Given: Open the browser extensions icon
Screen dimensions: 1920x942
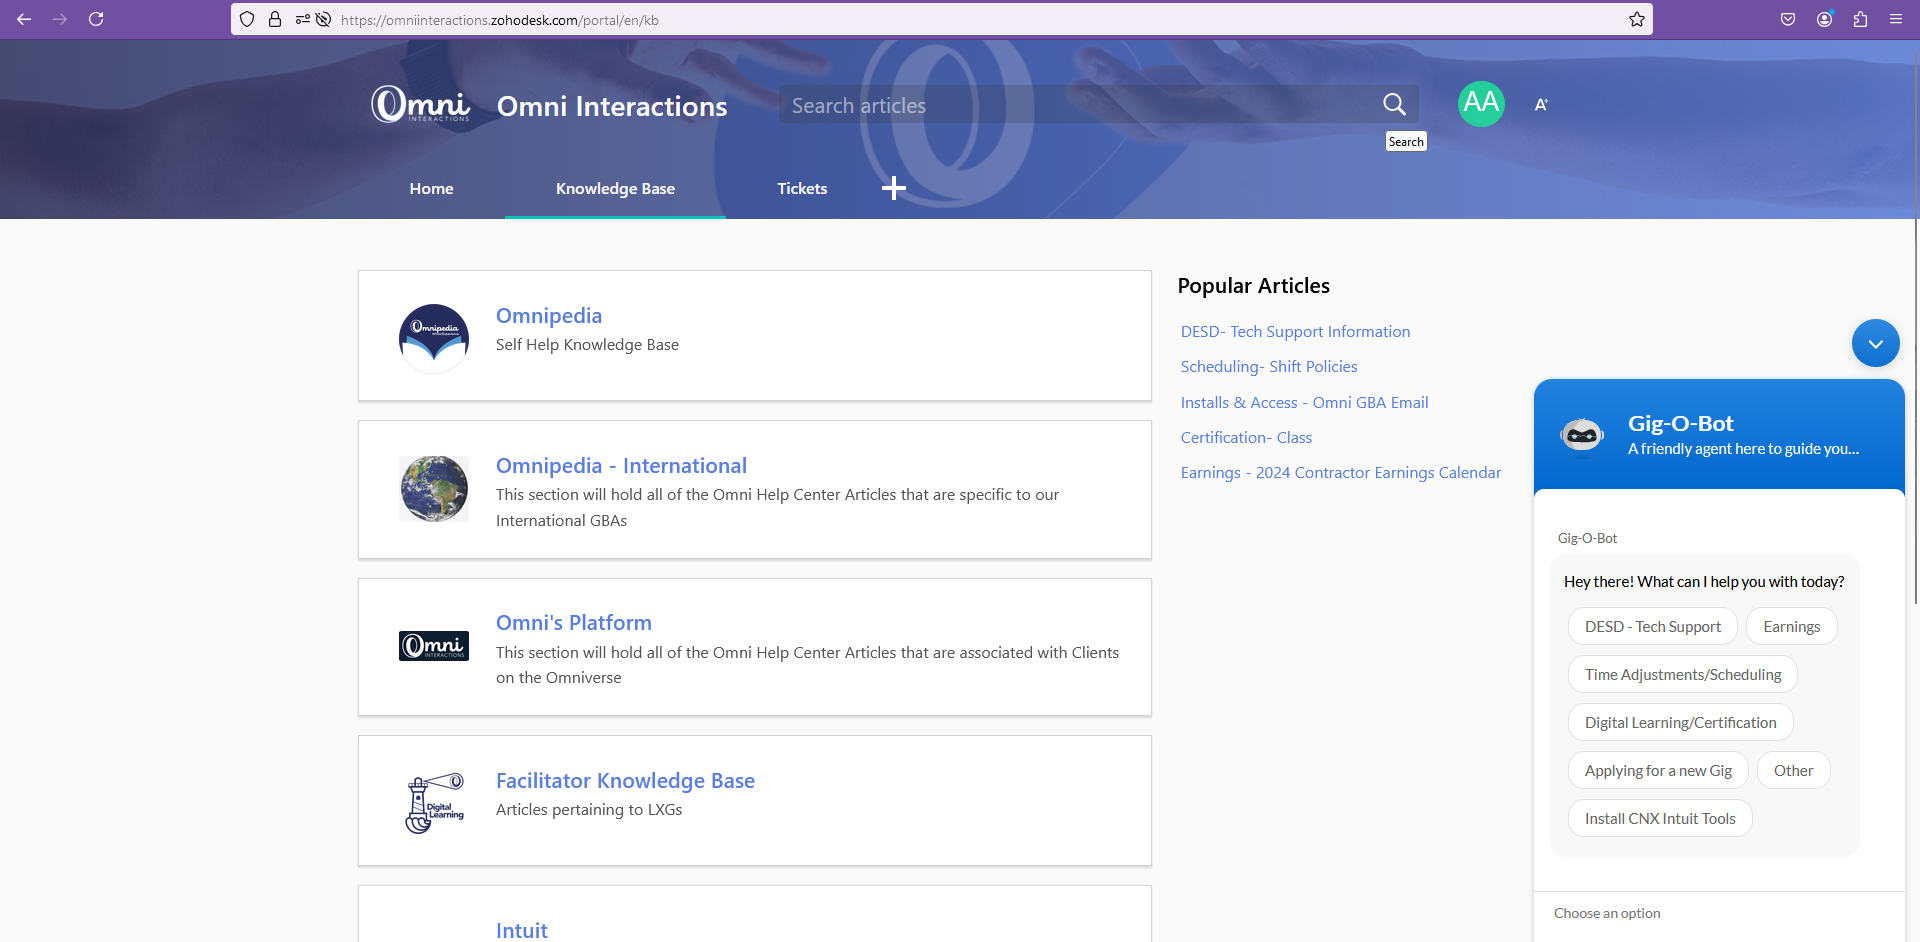Looking at the screenshot, I should 1860,19.
